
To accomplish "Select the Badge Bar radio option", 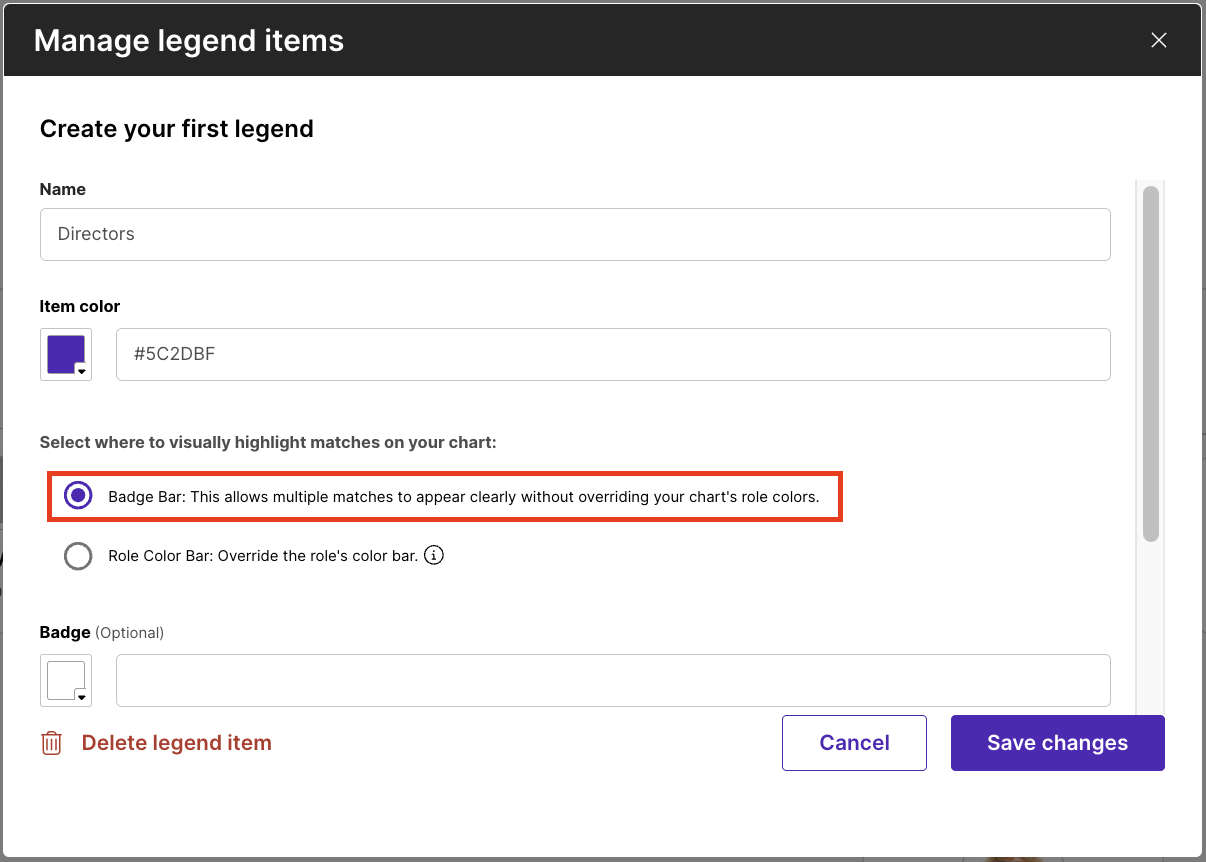I will [x=78, y=496].
